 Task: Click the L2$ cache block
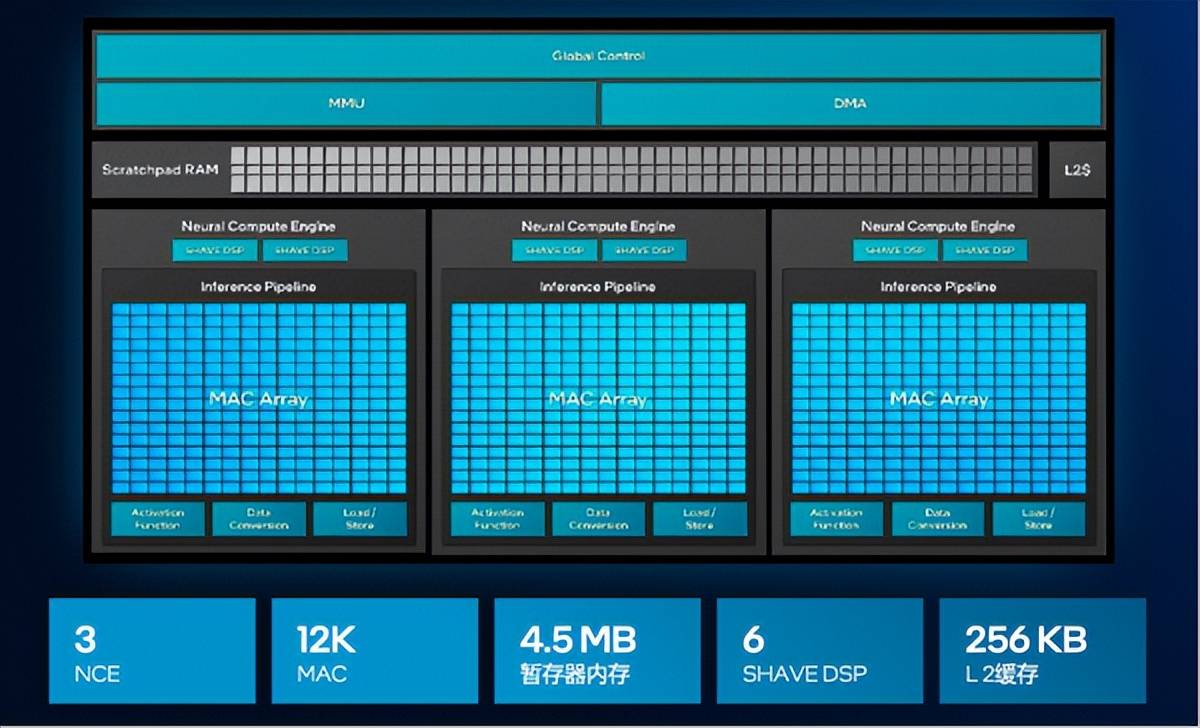click(x=1077, y=170)
